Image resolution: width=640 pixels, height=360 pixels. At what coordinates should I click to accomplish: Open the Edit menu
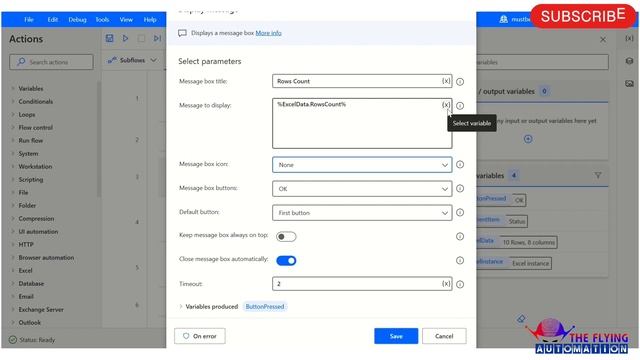[53, 20]
